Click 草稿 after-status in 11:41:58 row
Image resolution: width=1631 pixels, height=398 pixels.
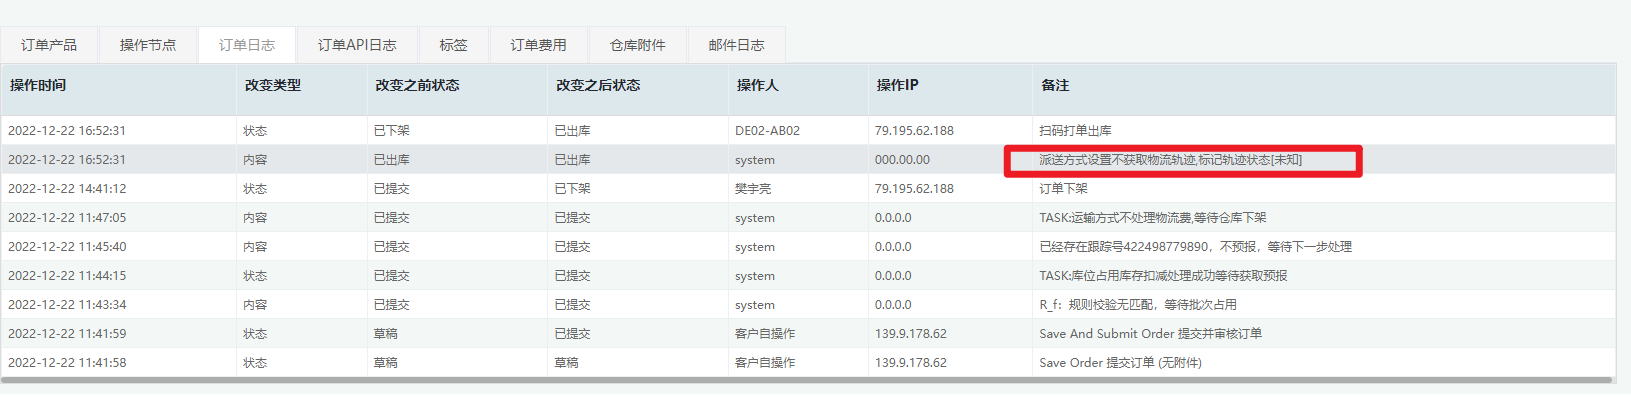click(x=566, y=363)
